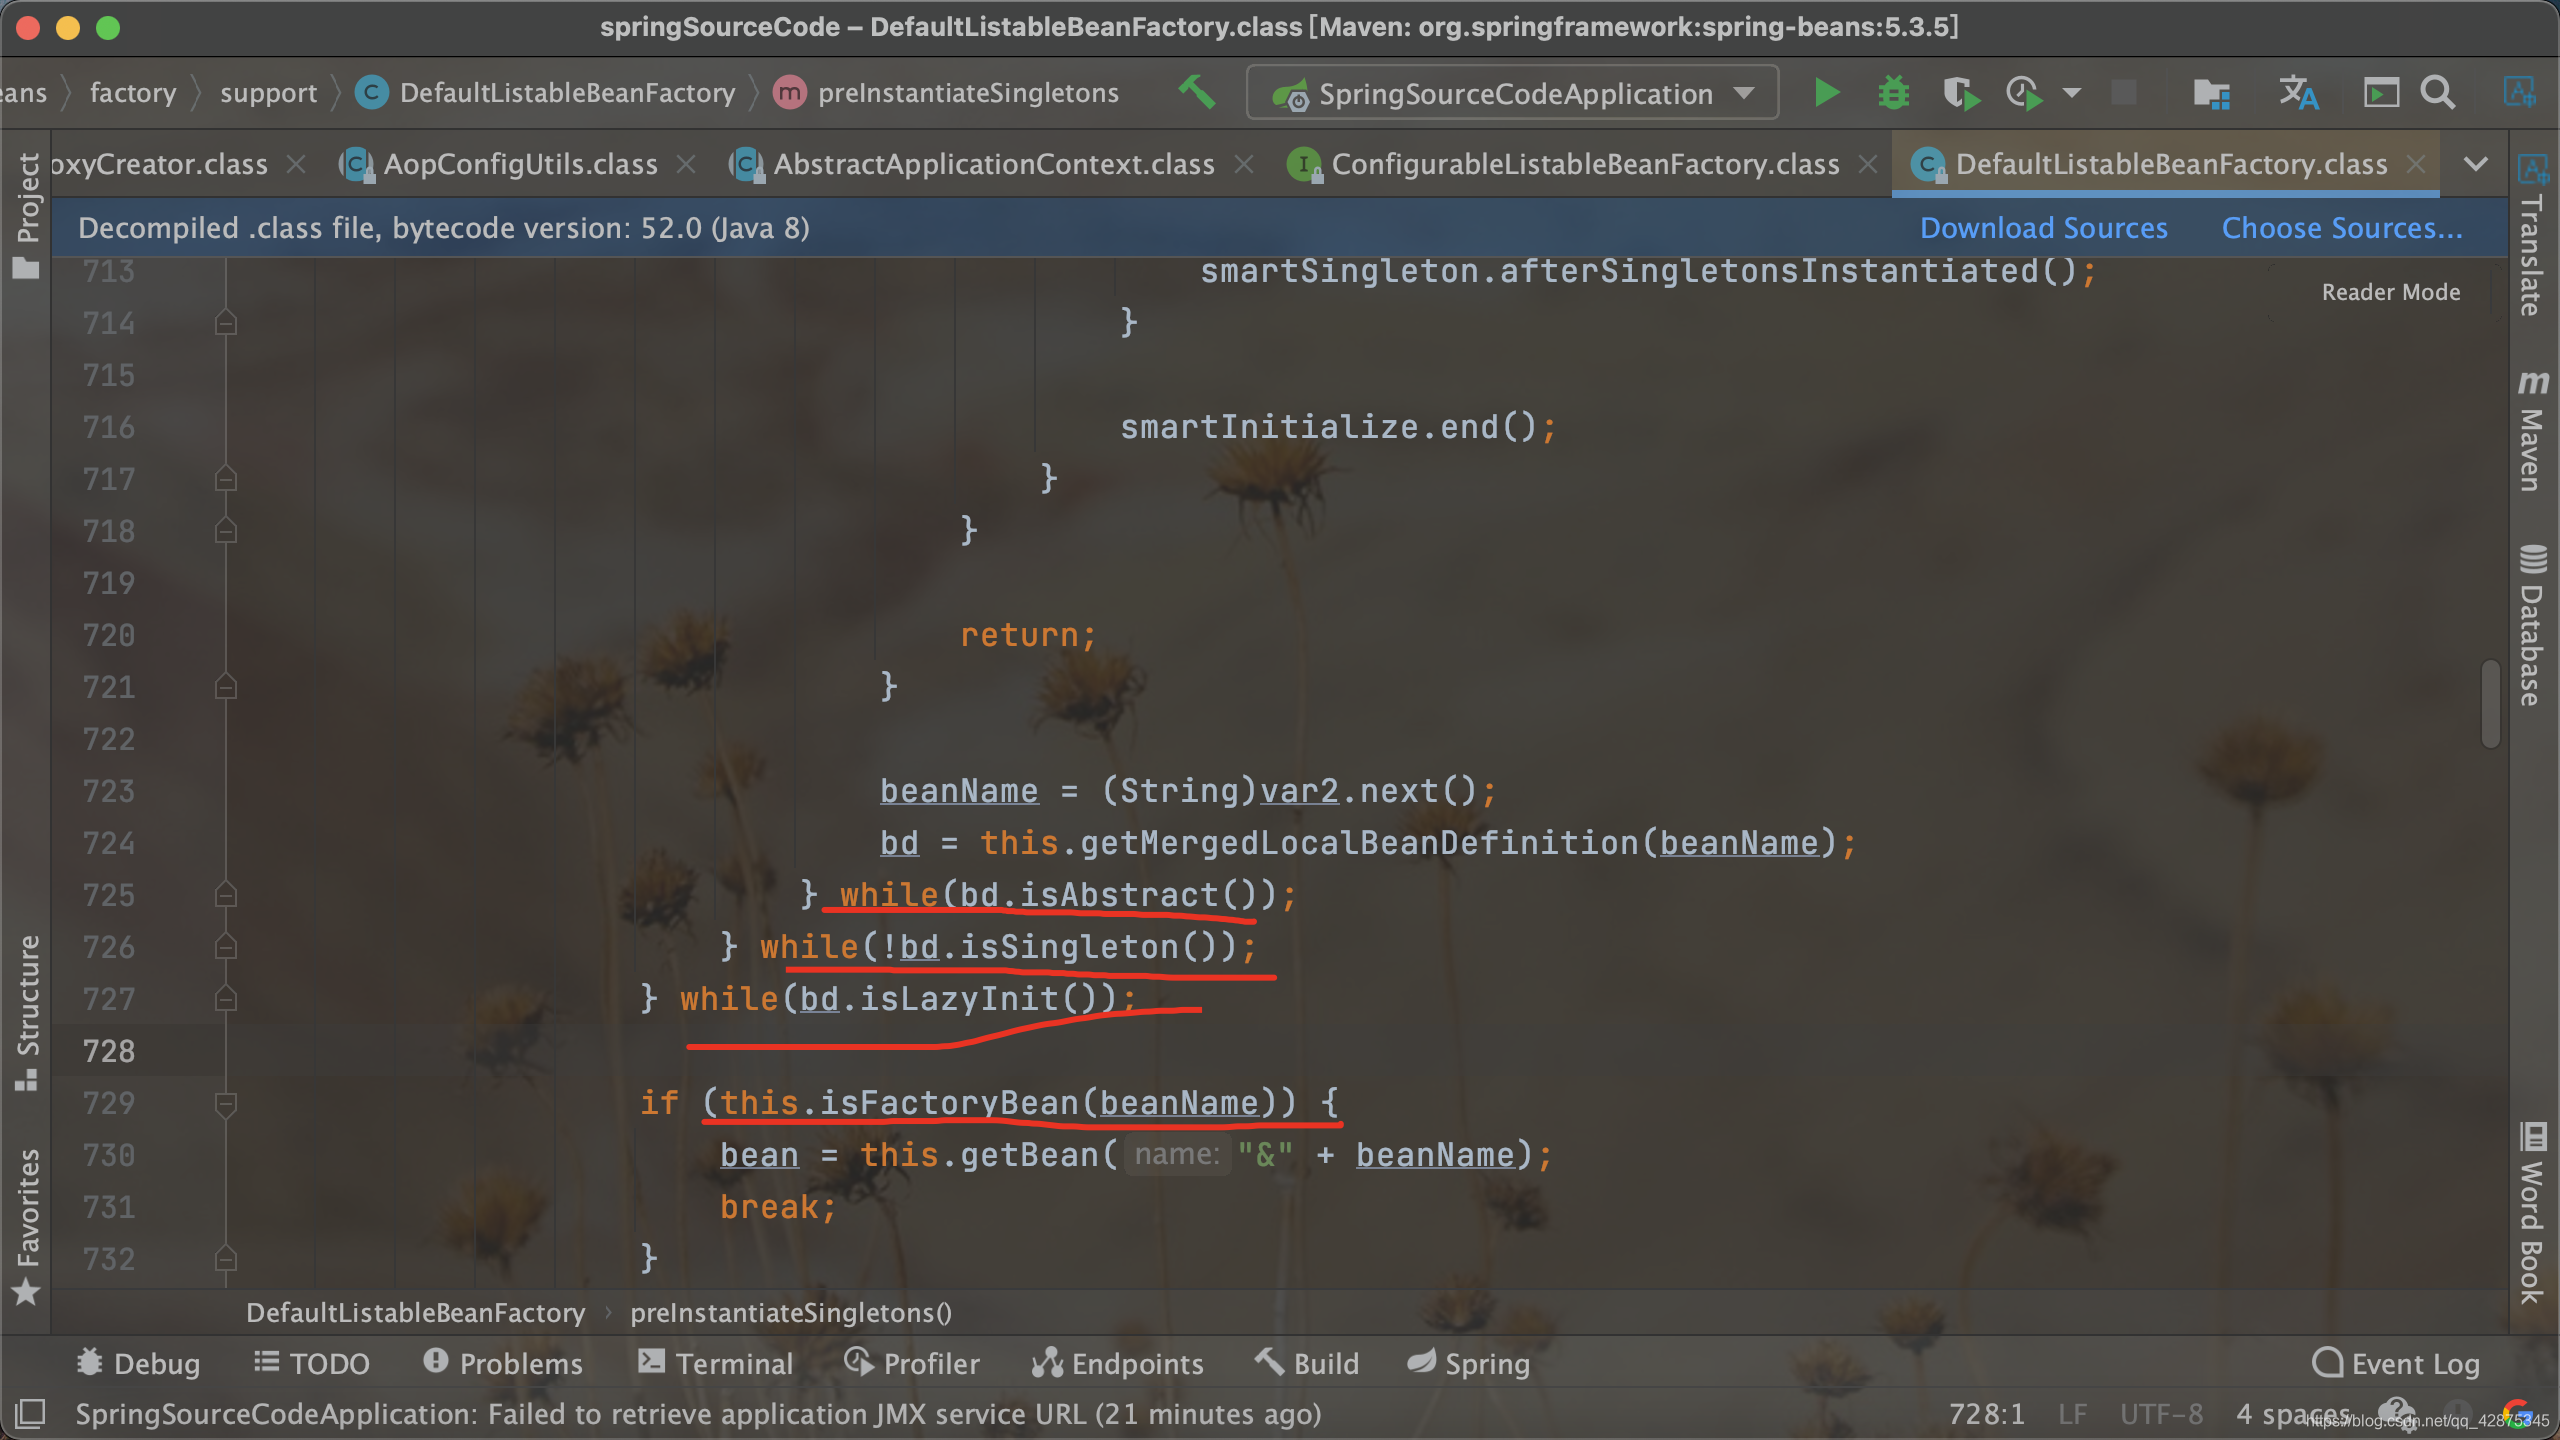Click Choose Sources link

pyautogui.click(x=2341, y=228)
